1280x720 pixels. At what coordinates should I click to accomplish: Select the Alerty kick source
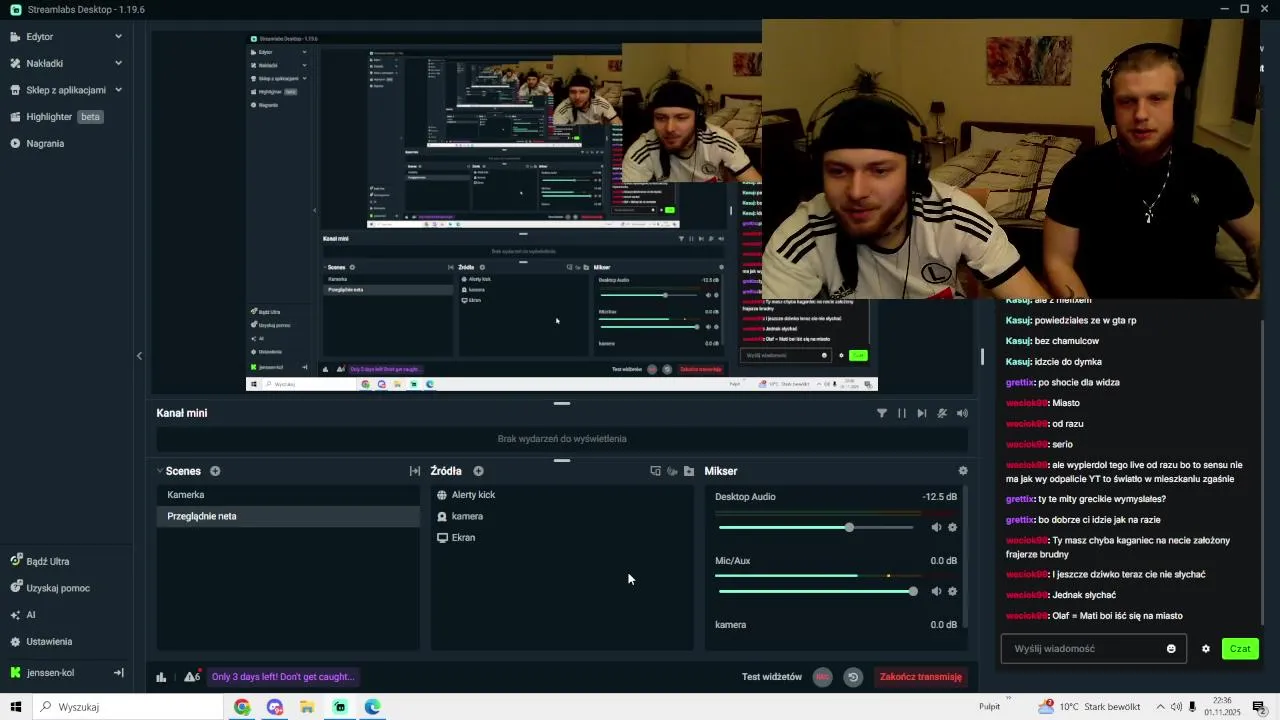(562, 495)
